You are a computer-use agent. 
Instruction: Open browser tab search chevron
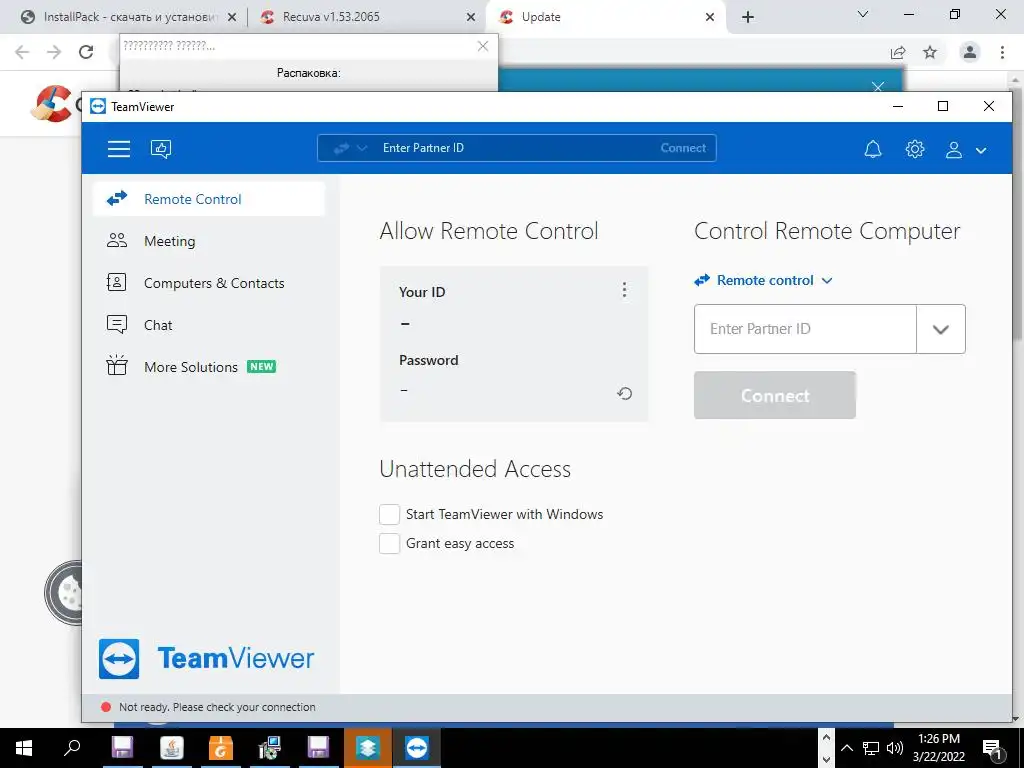863,14
